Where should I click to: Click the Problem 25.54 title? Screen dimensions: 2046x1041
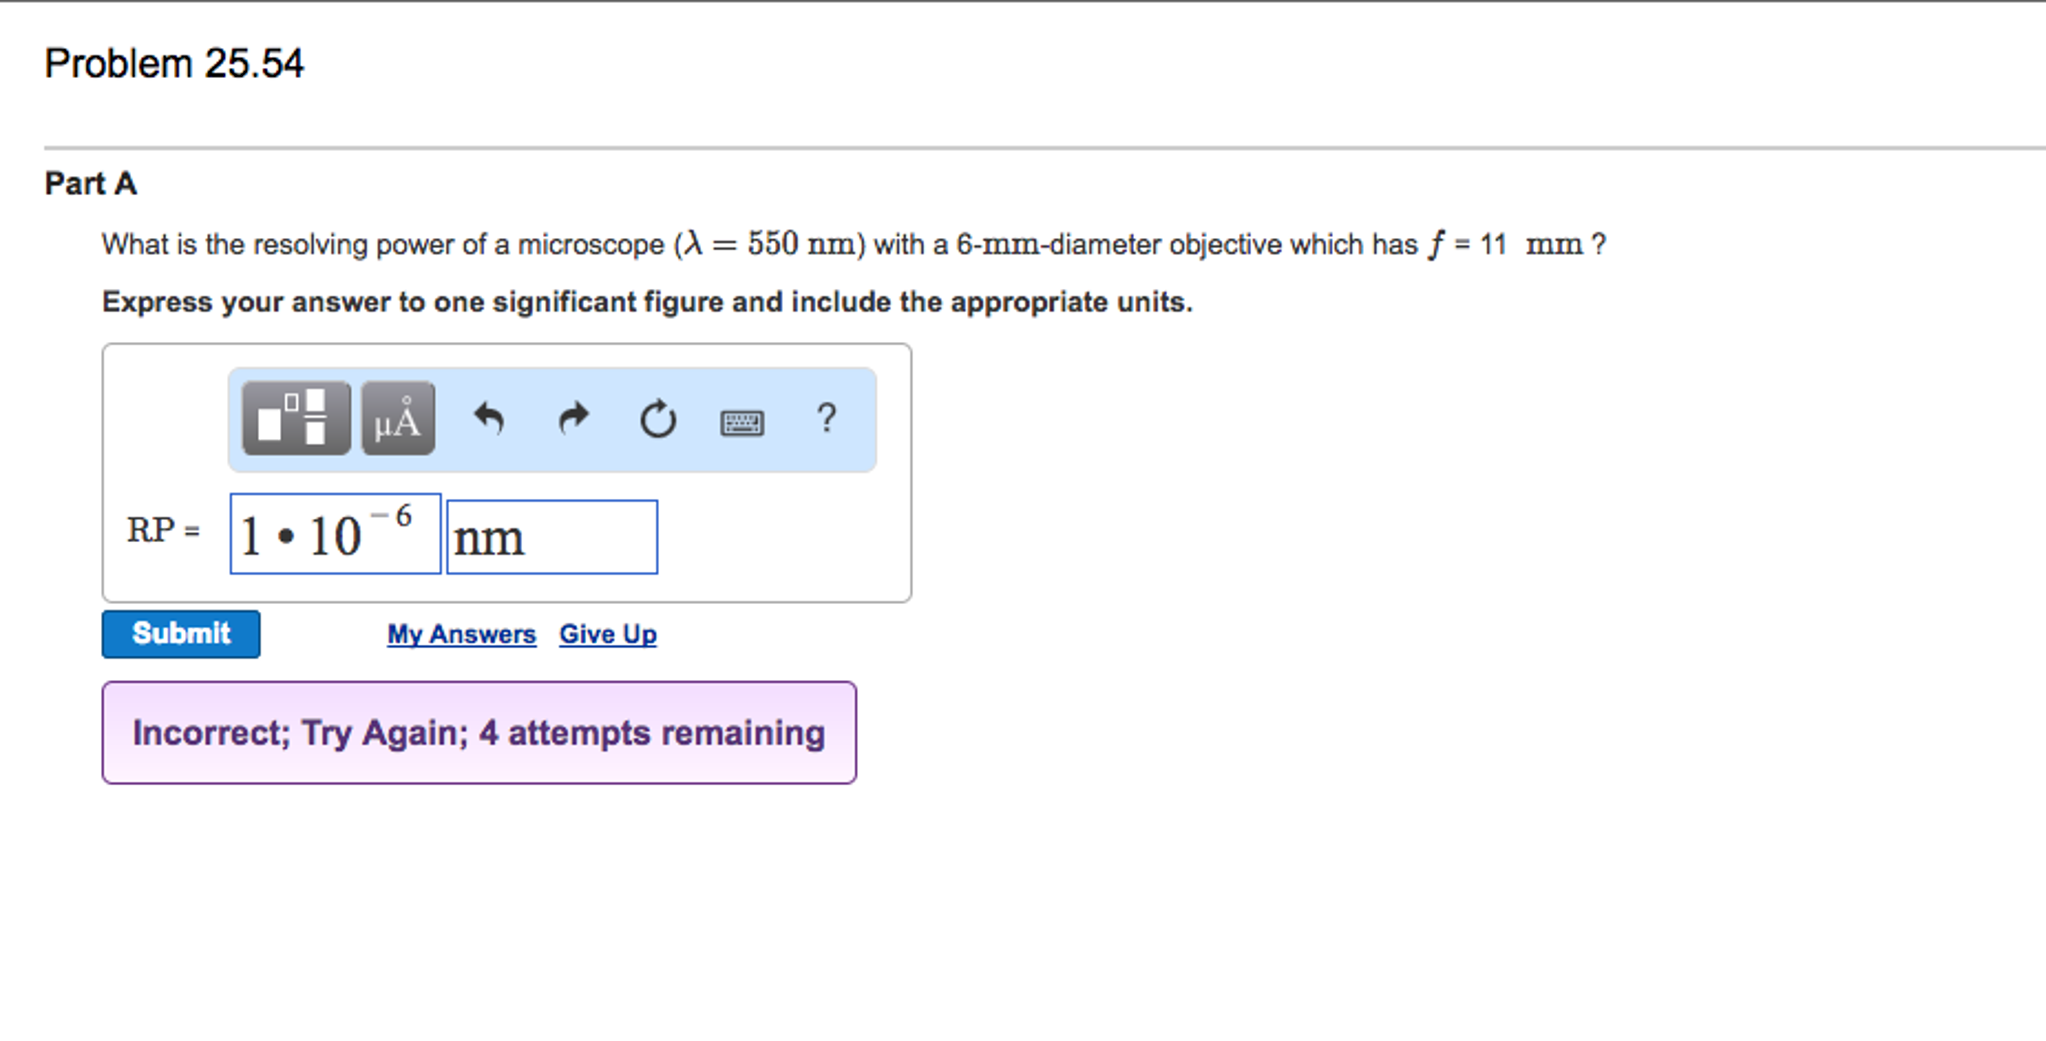pyautogui.click(x=175, y=62)
